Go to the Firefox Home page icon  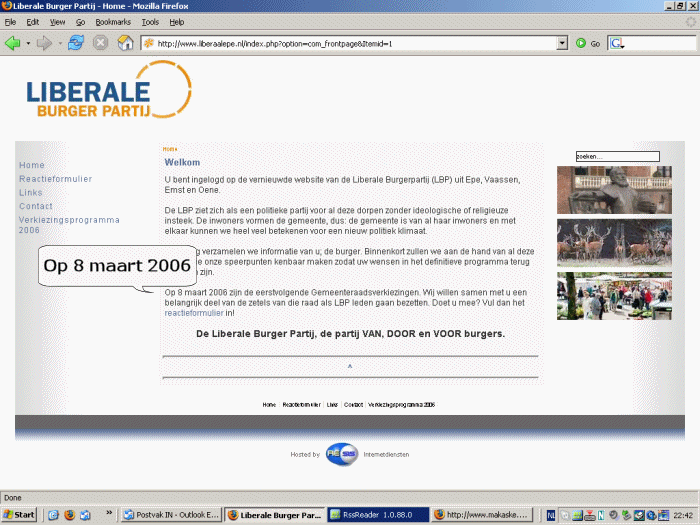[125, 43]
